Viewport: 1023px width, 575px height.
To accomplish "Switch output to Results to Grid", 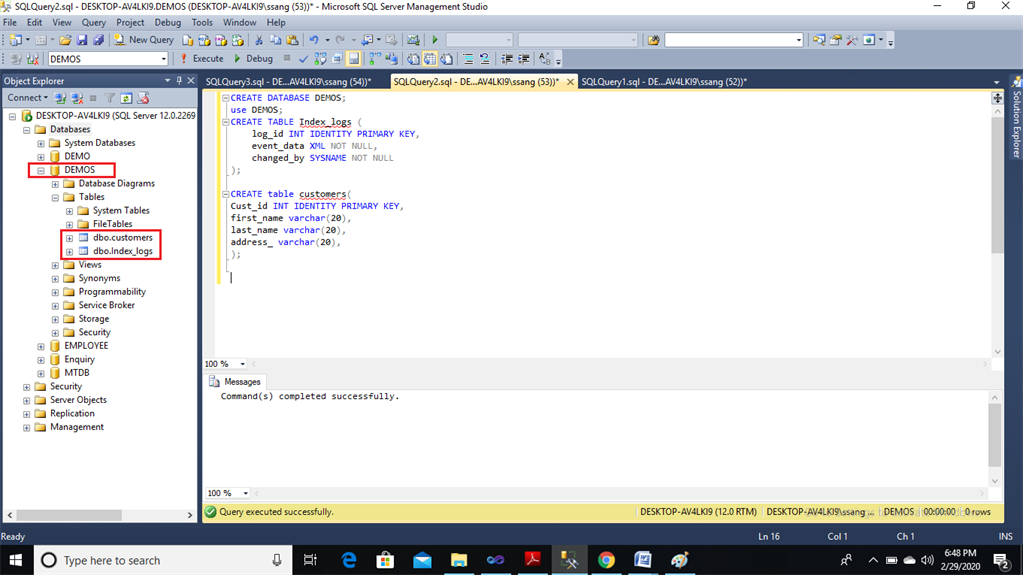I will (429, 59).
